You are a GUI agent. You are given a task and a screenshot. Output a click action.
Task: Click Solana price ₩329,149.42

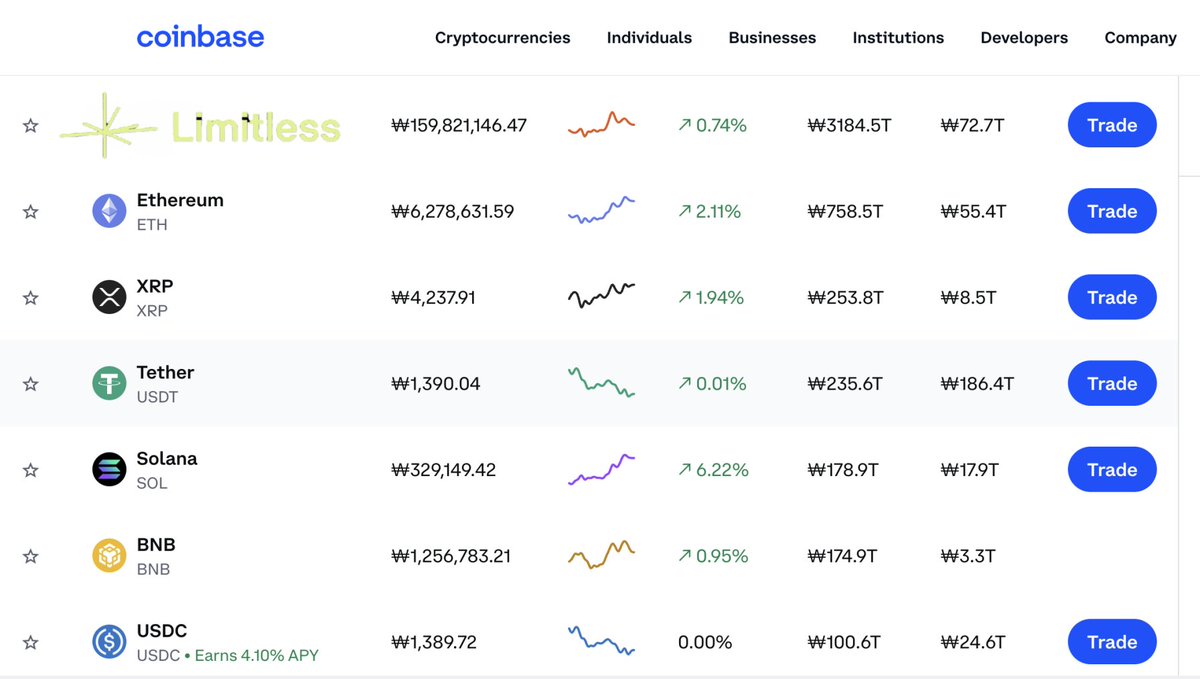(444, 469)
